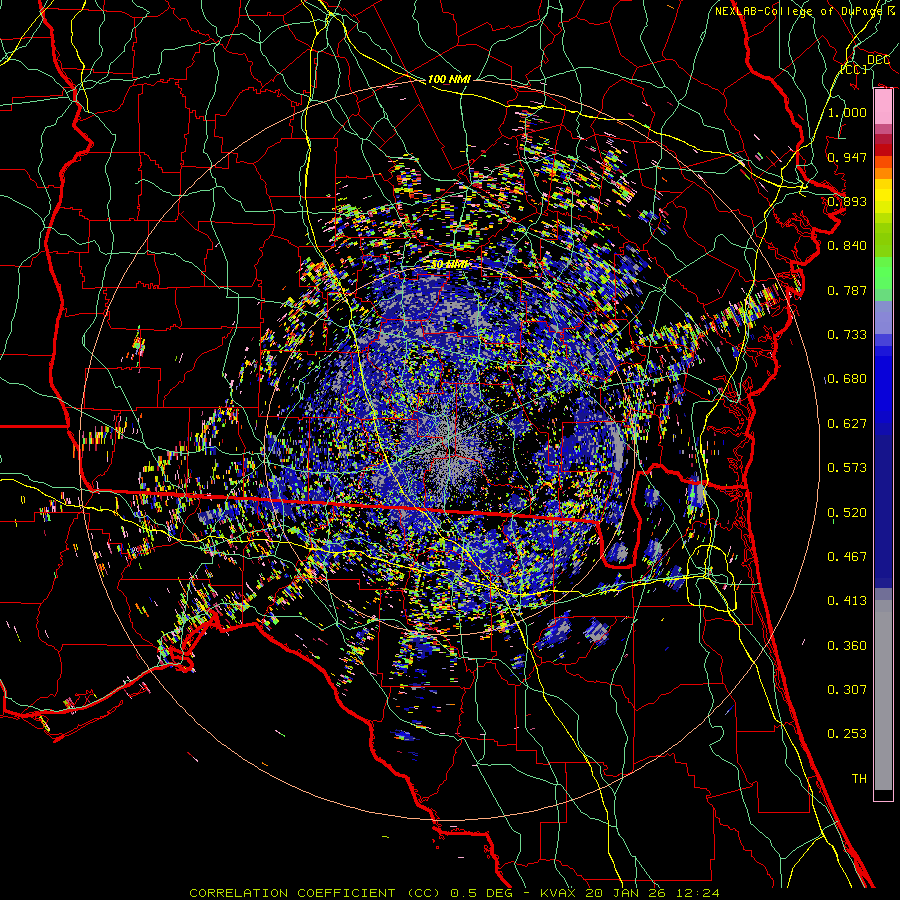Pick the bright green band of color bar

[x=883, y=274]
